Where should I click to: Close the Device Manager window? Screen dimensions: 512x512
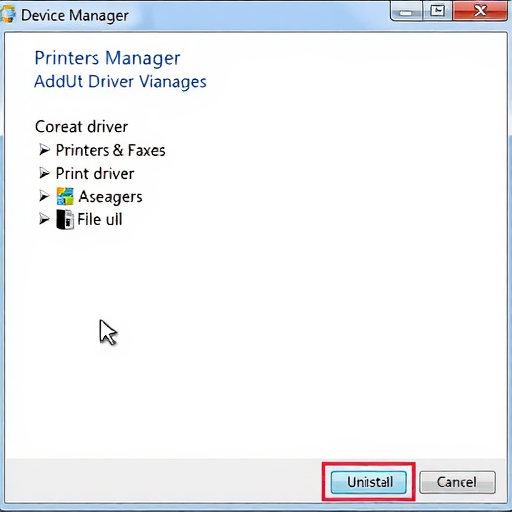pos(480,11)
